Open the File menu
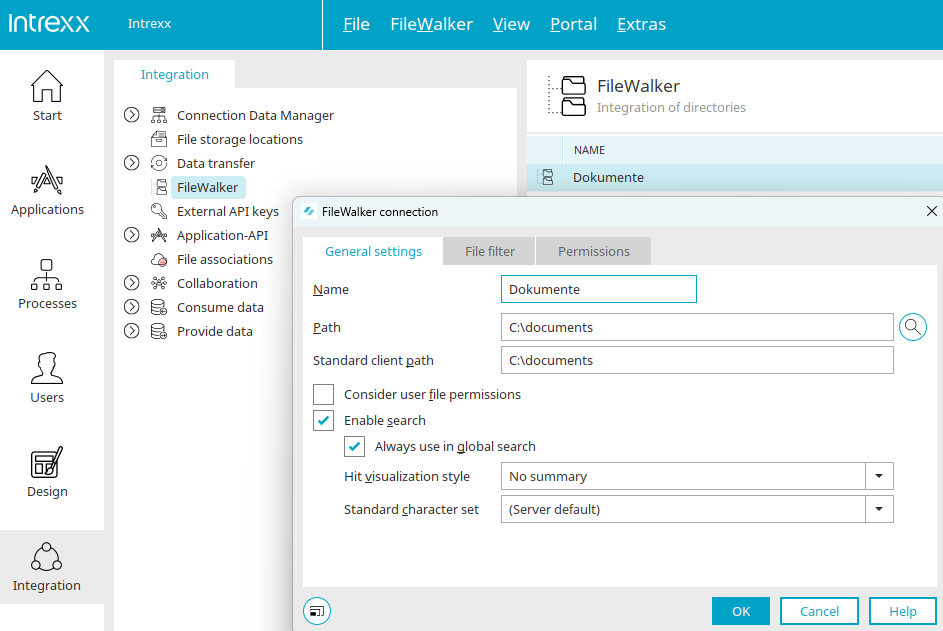This screenshot has height=631, width=943. 356,24
